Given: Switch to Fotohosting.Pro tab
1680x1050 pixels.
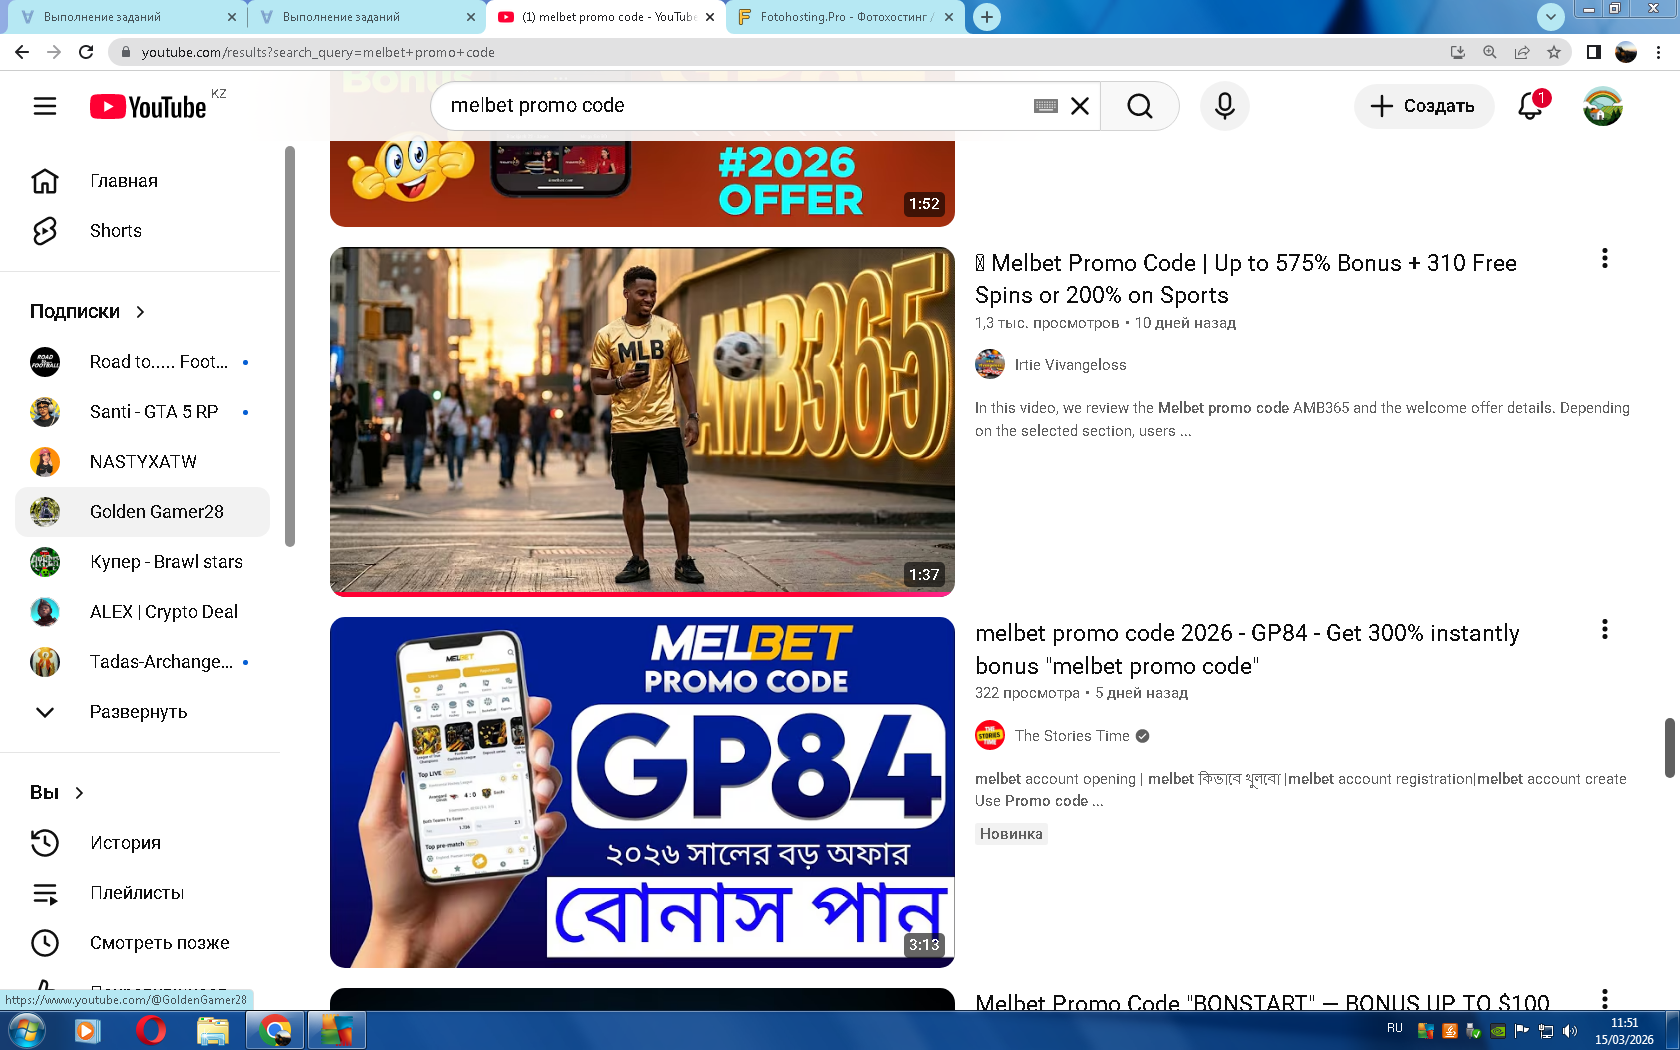Looking at the screenshot, I should [845, 17].
